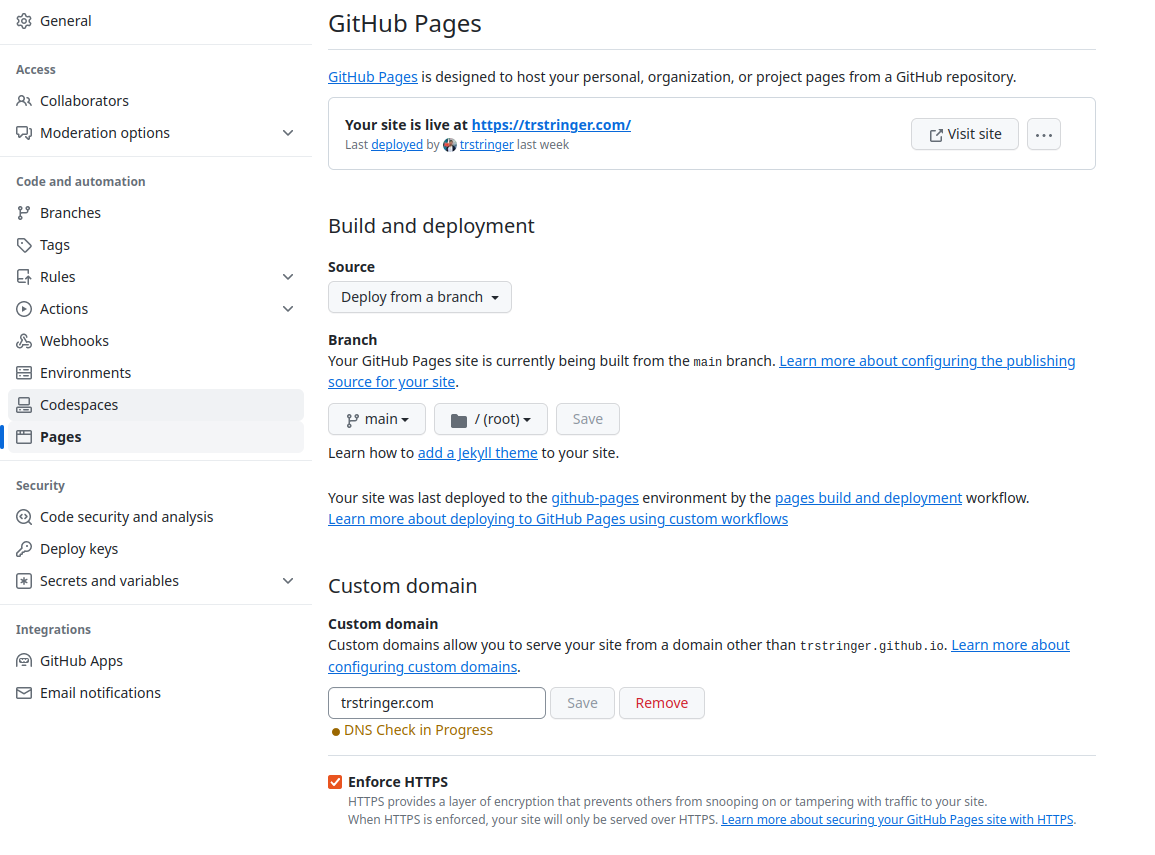The width and height of the screenshot is (1155, 855).
Task: Click the DNS Check in Progress indicator
Action: pyautogui.click(x=412, y=730)
